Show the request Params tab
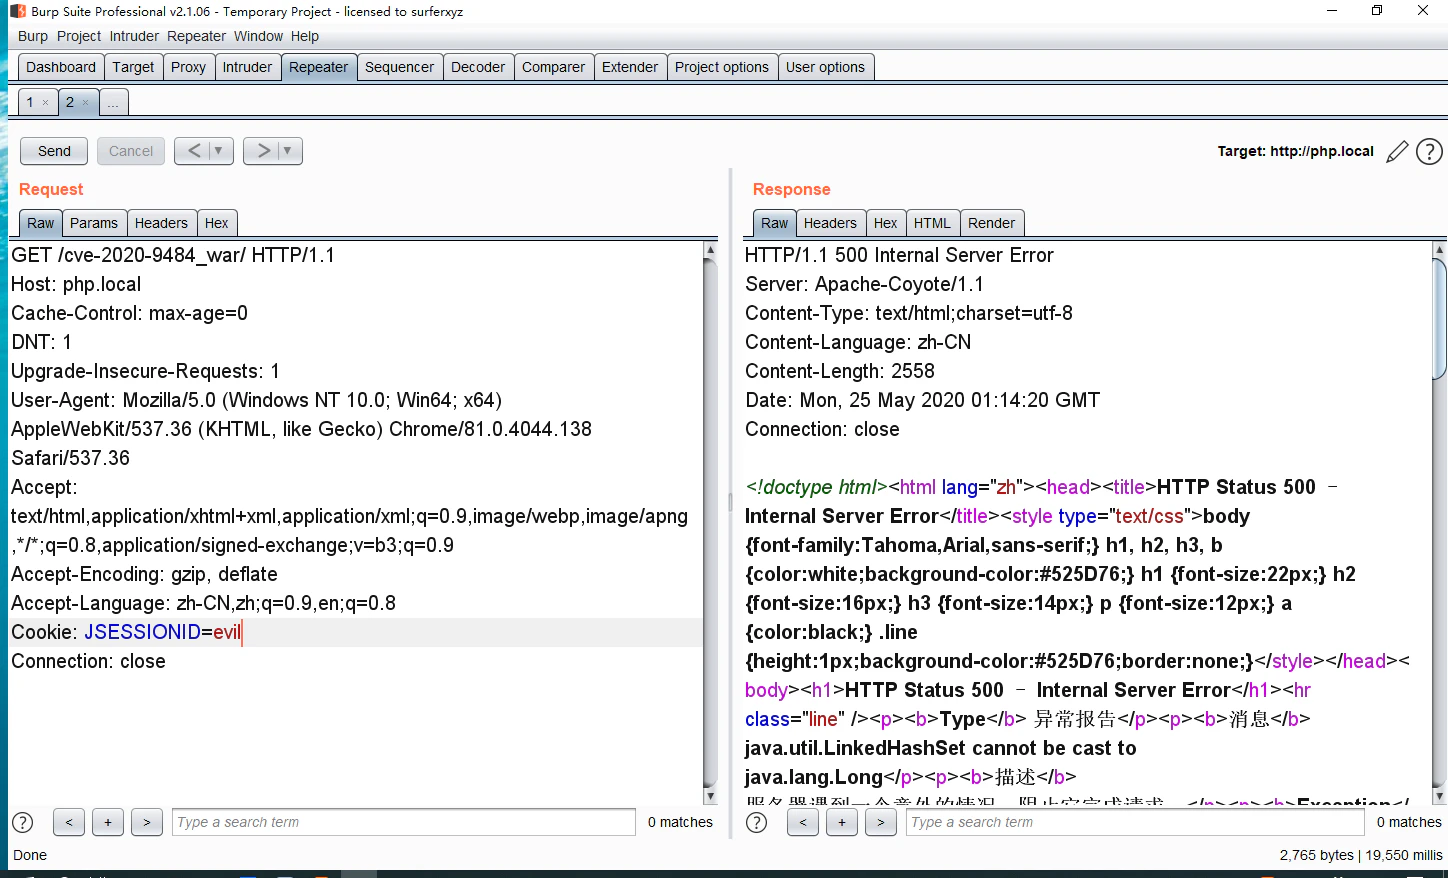The image size is (1448, 878). 94,223
